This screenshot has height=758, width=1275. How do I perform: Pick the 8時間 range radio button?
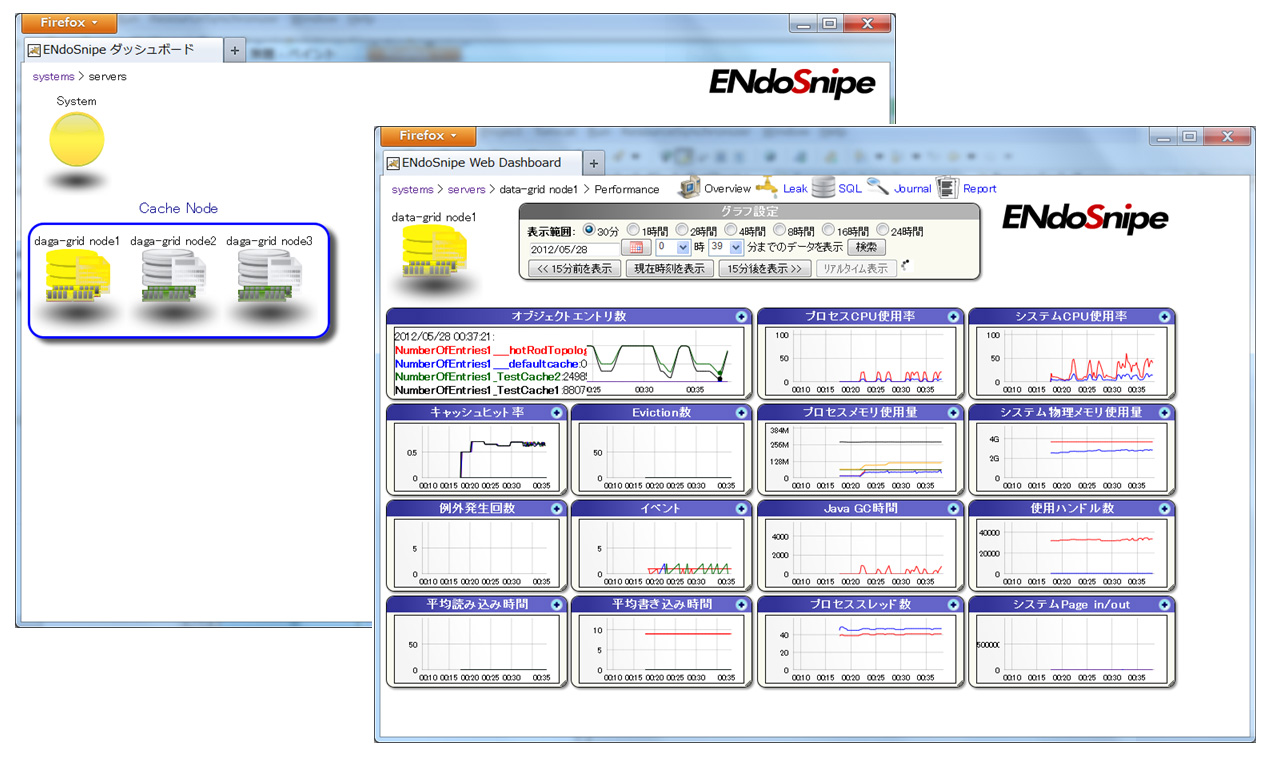[781, 230]
